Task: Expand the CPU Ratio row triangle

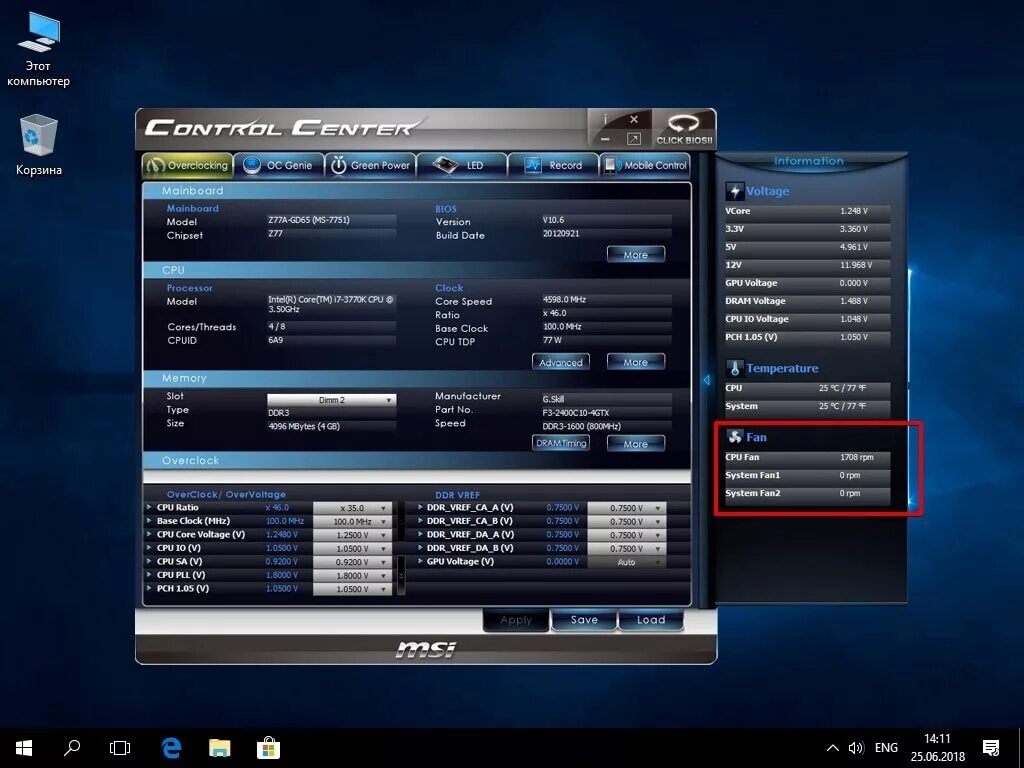Action: (150, 507)
